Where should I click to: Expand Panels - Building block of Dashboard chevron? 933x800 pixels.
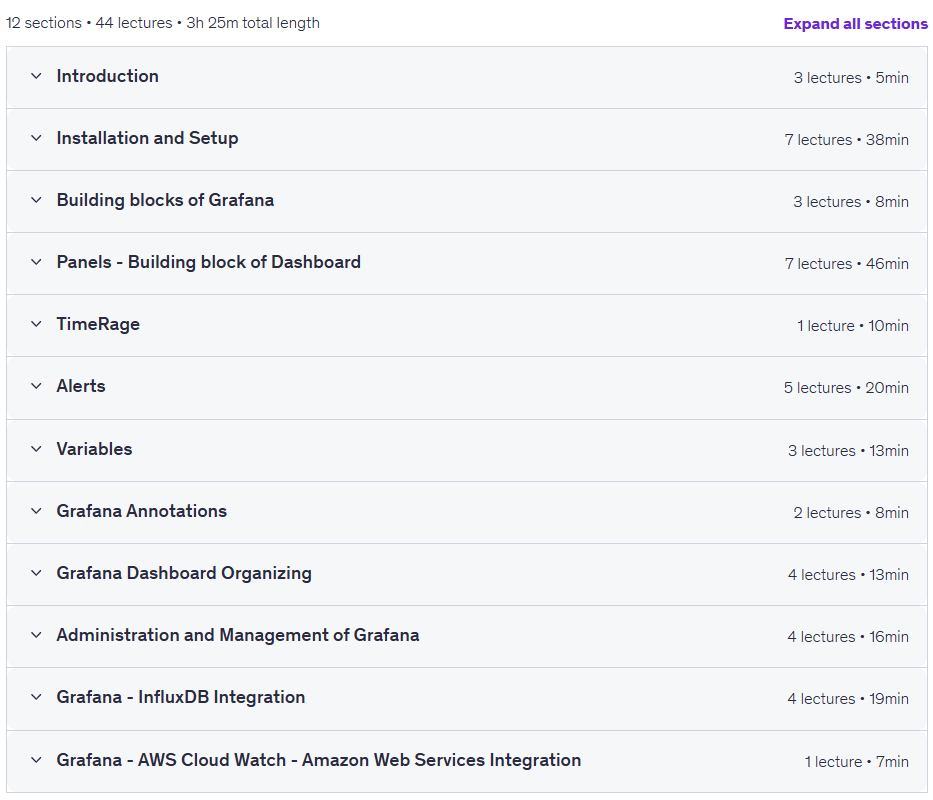click(x=36, y=262)
